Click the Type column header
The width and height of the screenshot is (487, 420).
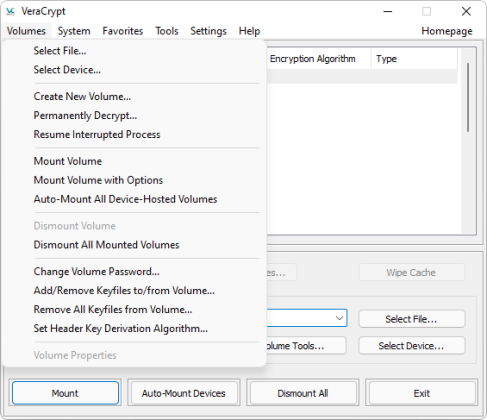point(414,59)
